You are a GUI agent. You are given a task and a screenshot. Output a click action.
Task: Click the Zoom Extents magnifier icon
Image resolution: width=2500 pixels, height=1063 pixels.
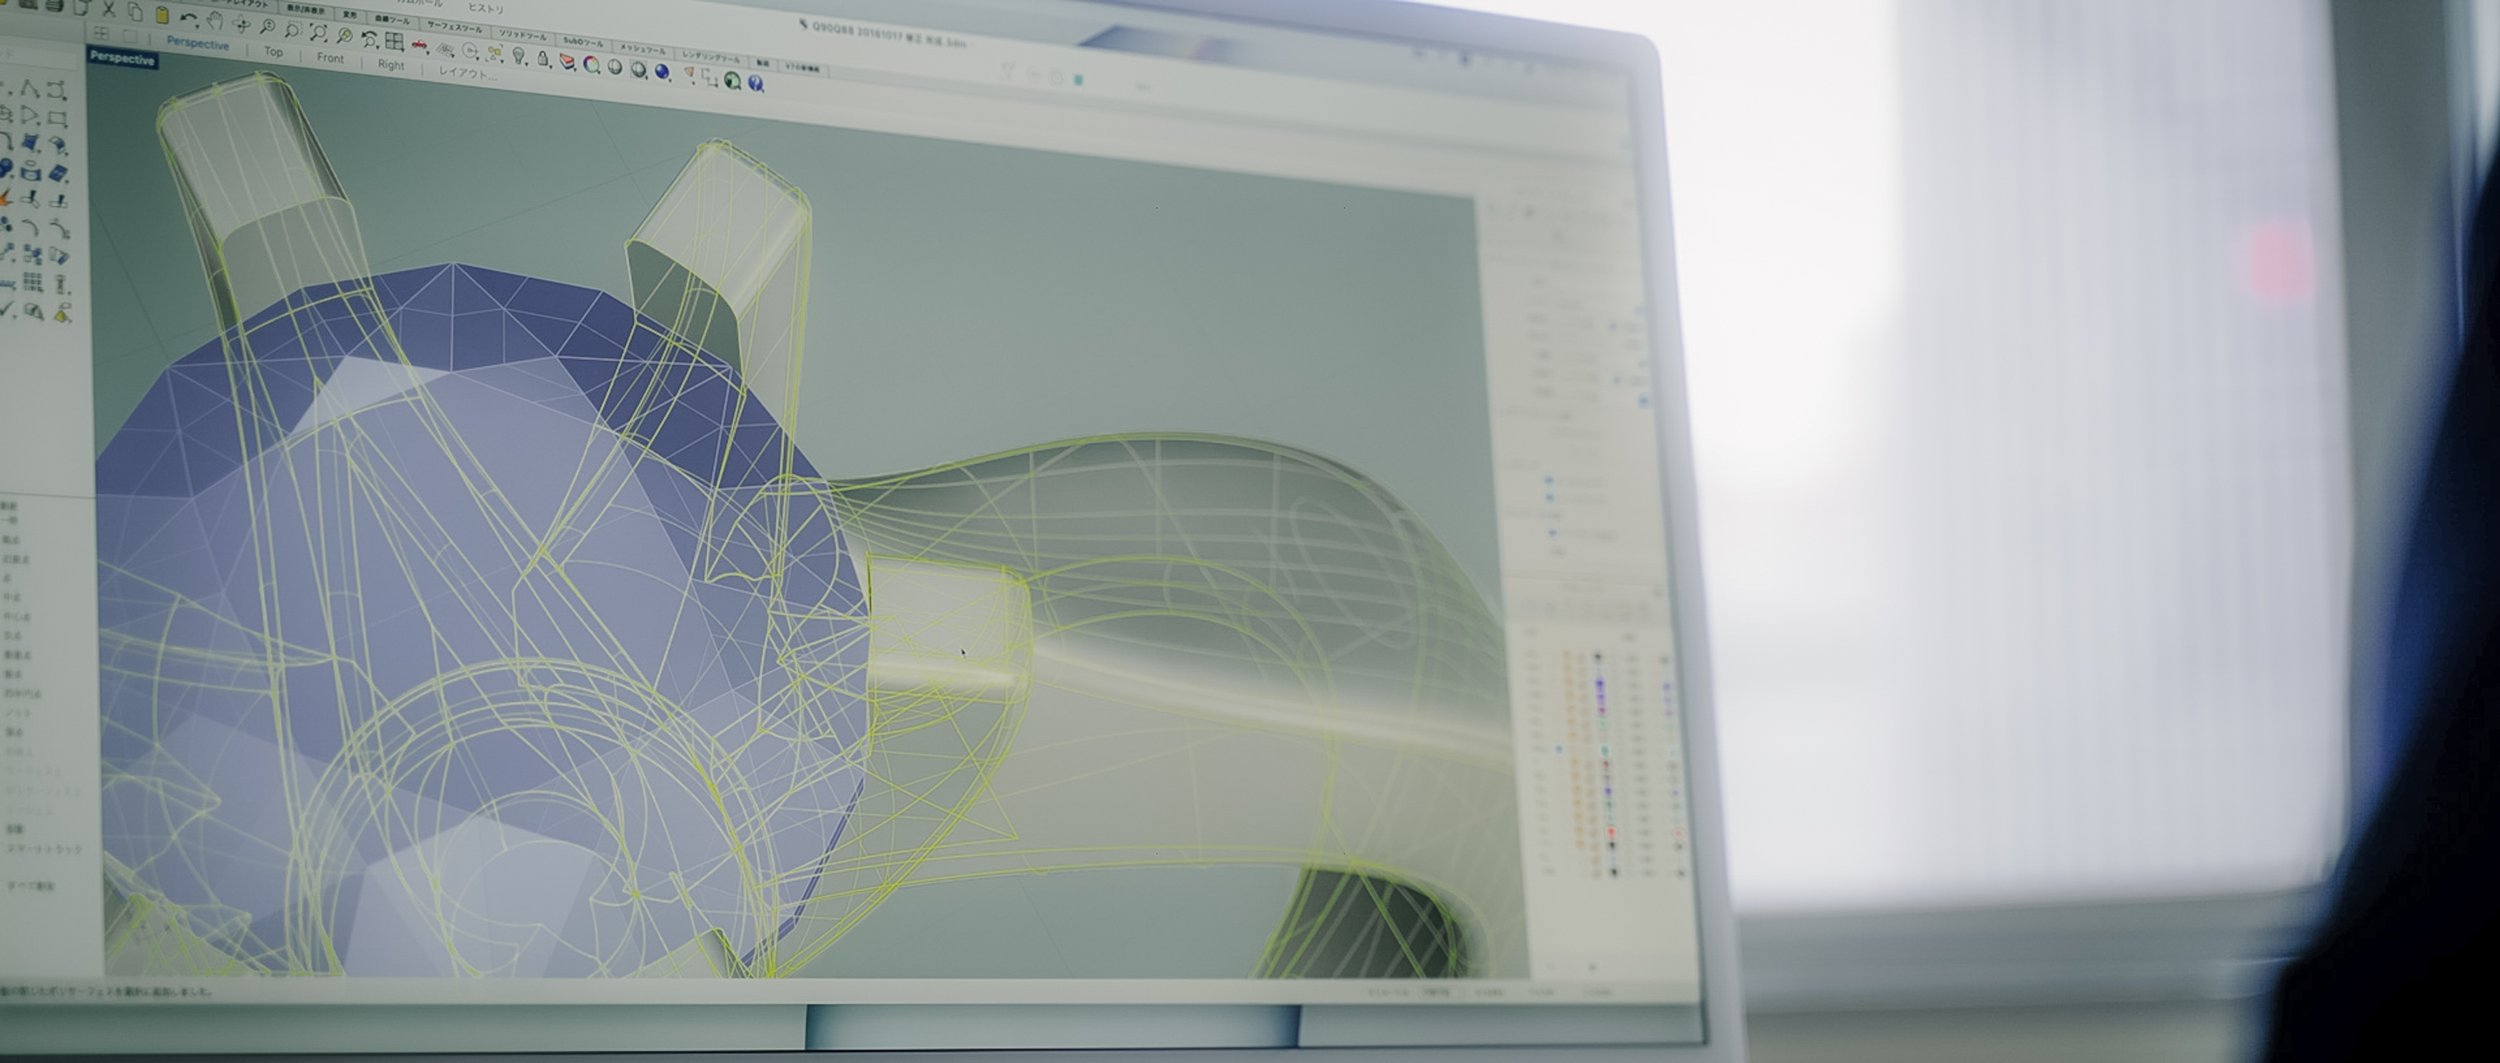point(319,33)
